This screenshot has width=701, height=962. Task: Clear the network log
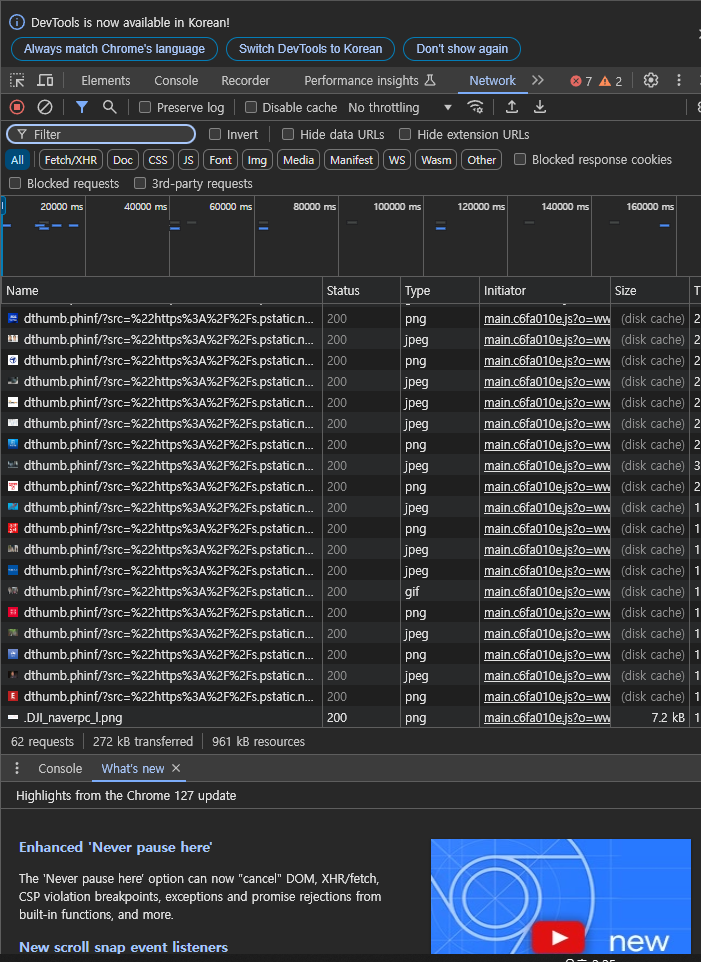(45, 107)
